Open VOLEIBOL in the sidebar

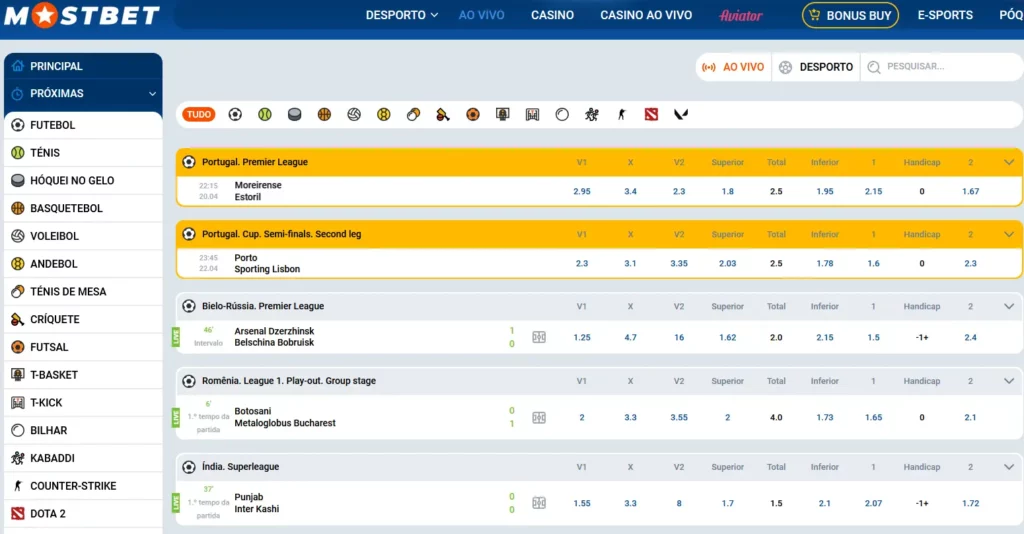[83, 236]
